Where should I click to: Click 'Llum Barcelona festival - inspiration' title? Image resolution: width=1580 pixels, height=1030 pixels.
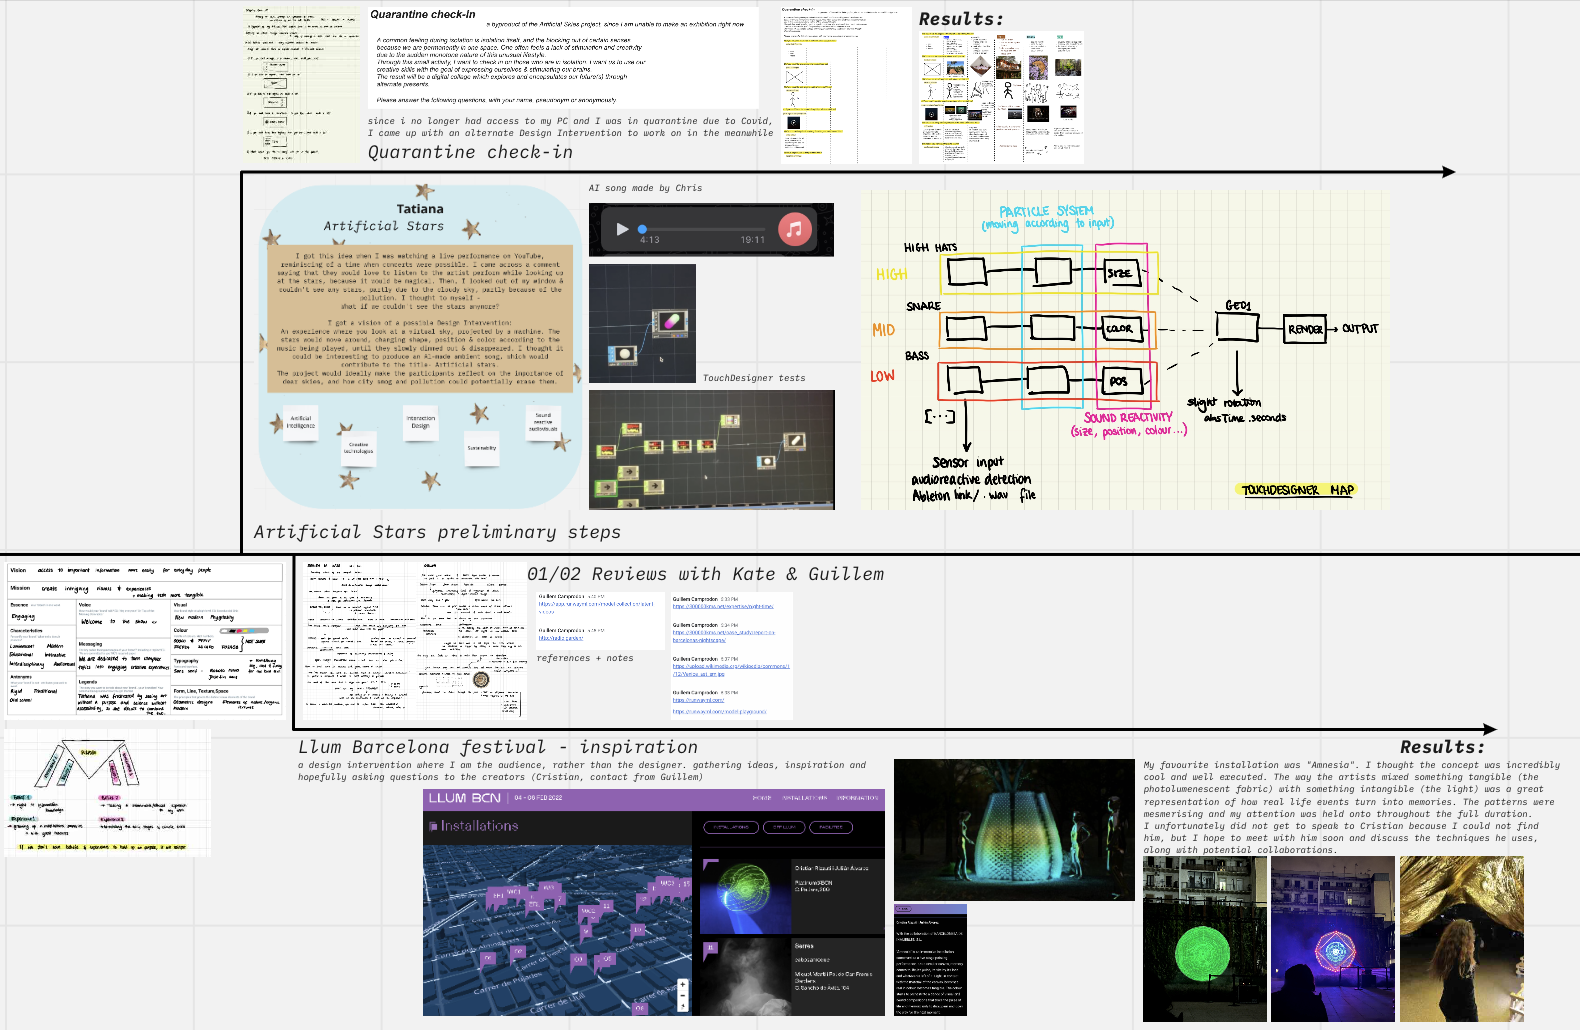click(498, 747)
